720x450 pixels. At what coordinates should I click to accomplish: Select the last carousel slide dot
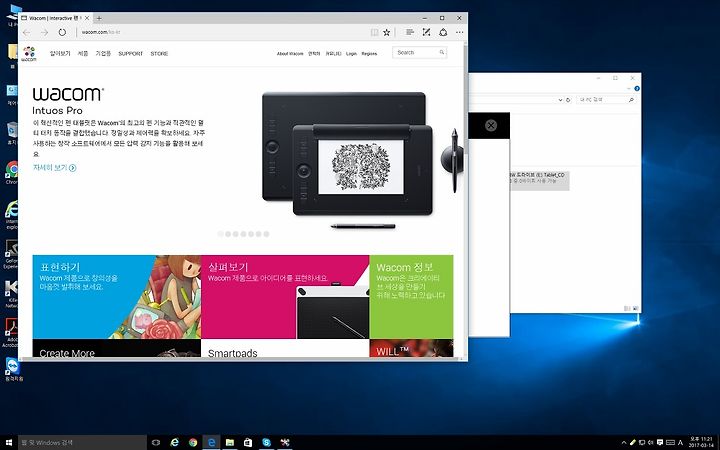click(x=266, y=234)
